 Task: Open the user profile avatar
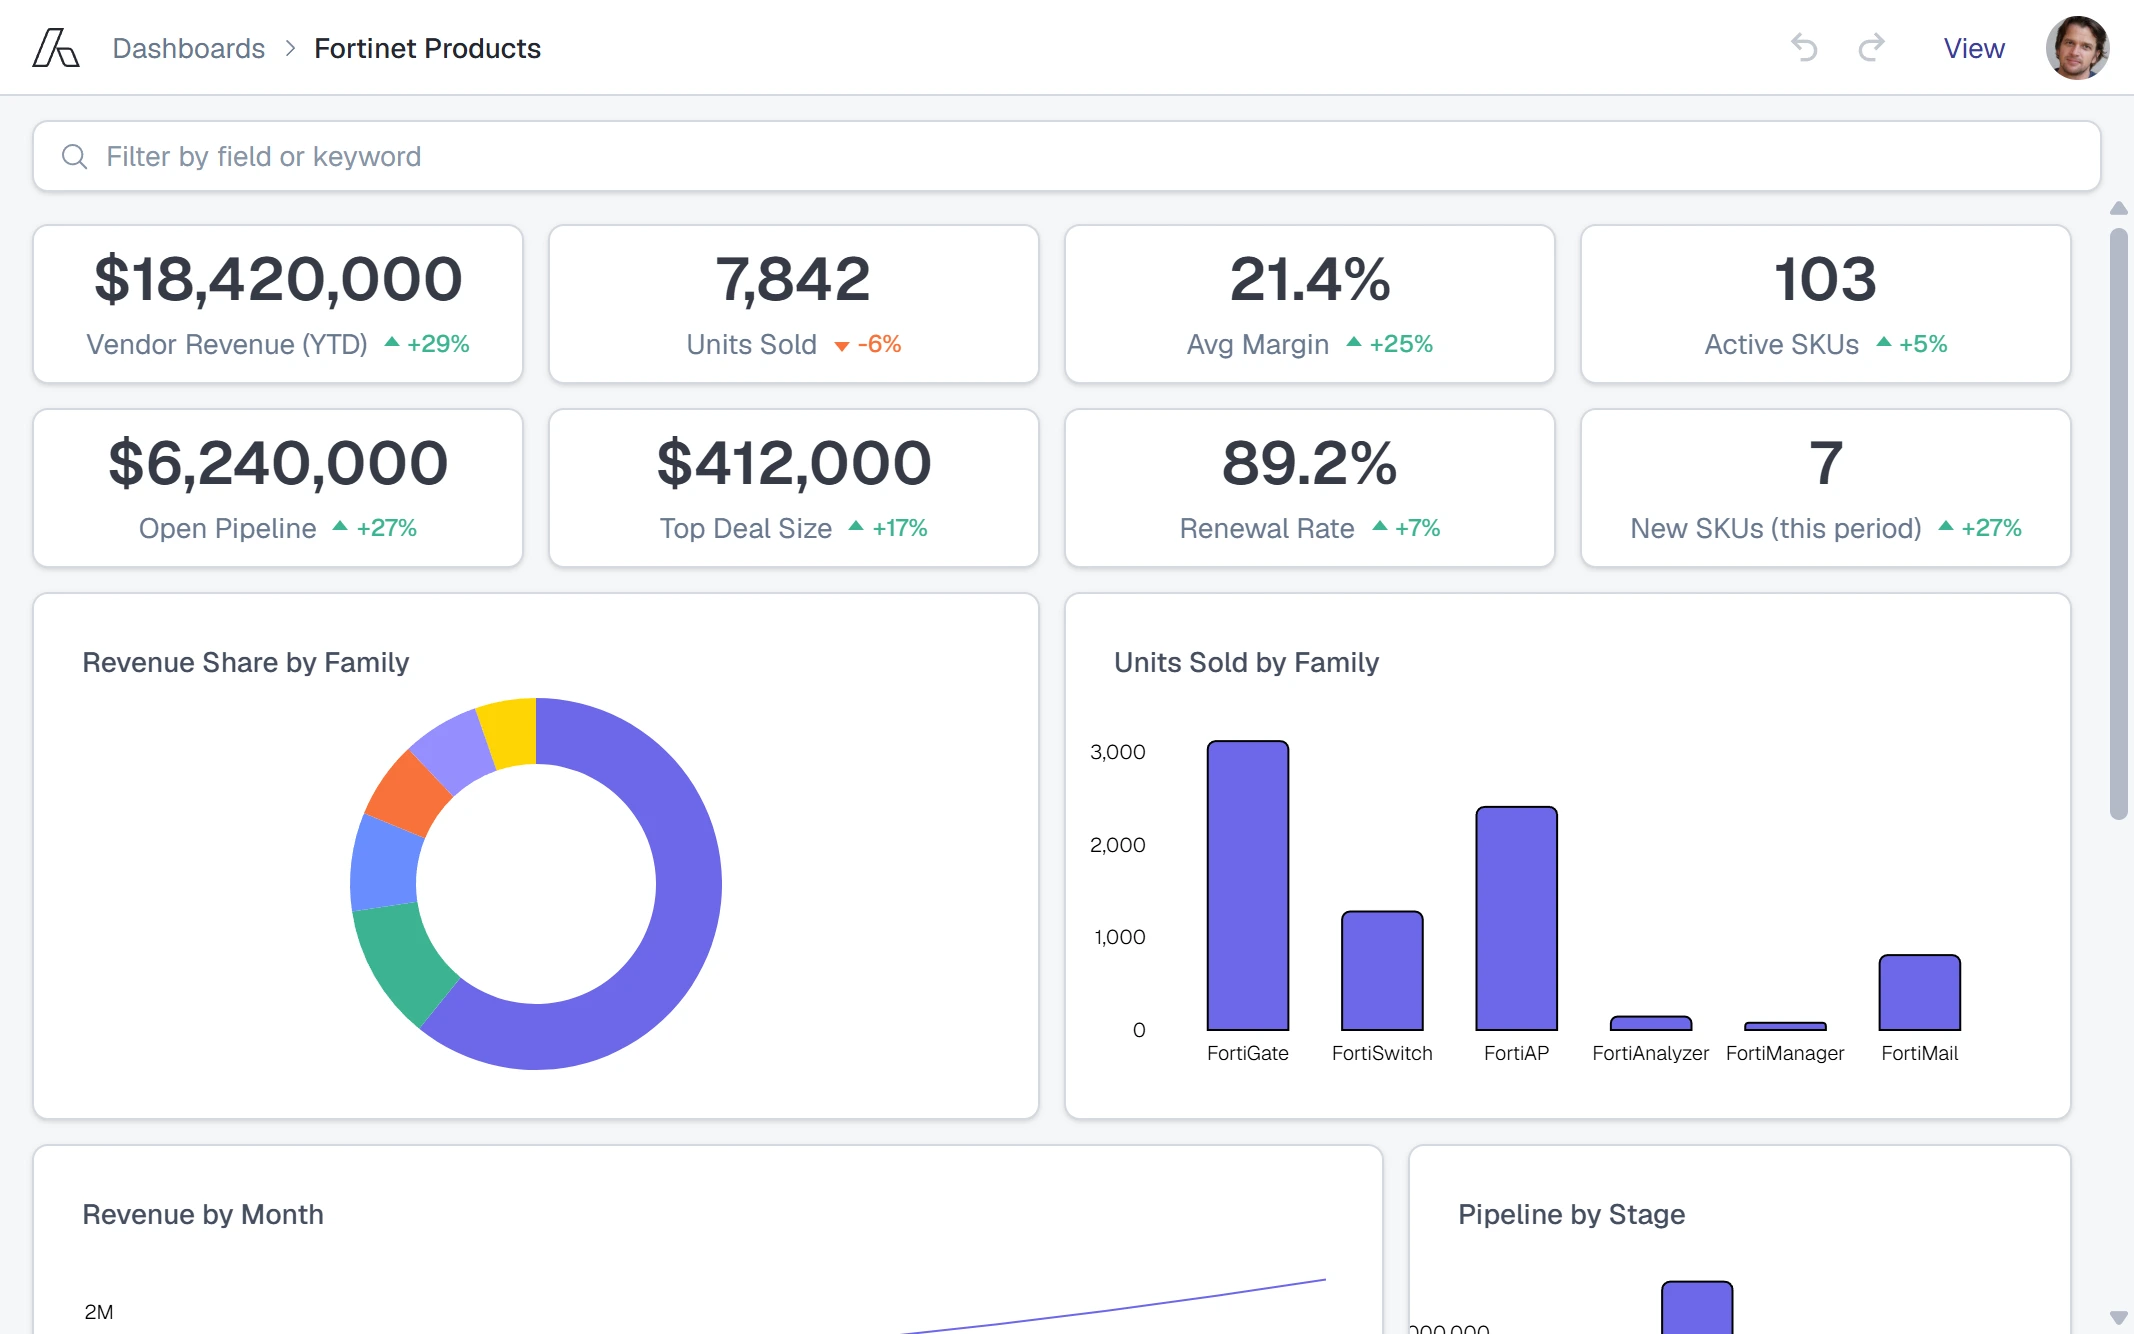[x=2077, y=48]
